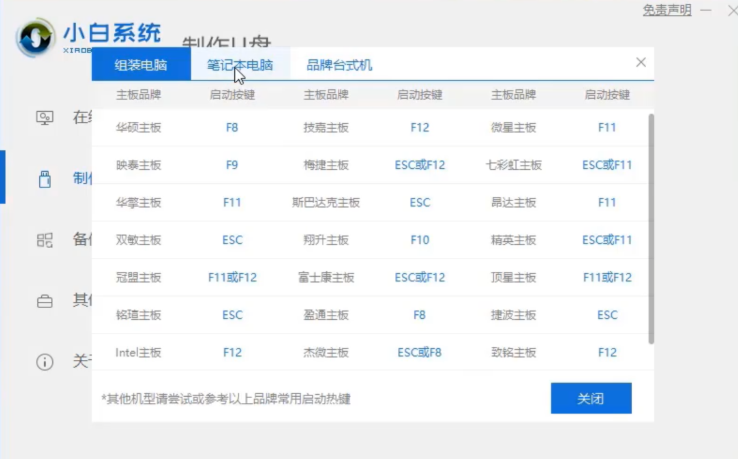The height and width of the screenshot is (459, 738).
Task: Click the 富士康主板 entry
Action: pos(326,278)
